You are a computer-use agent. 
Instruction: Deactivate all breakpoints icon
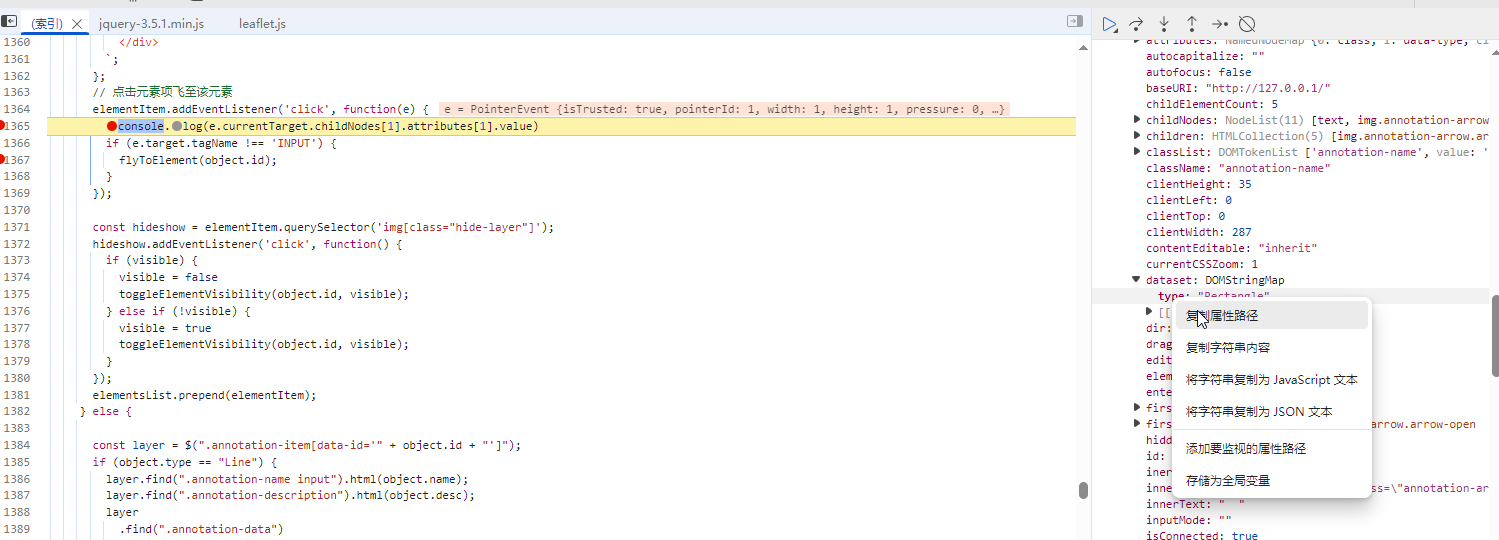click(x=1247, y=23)
